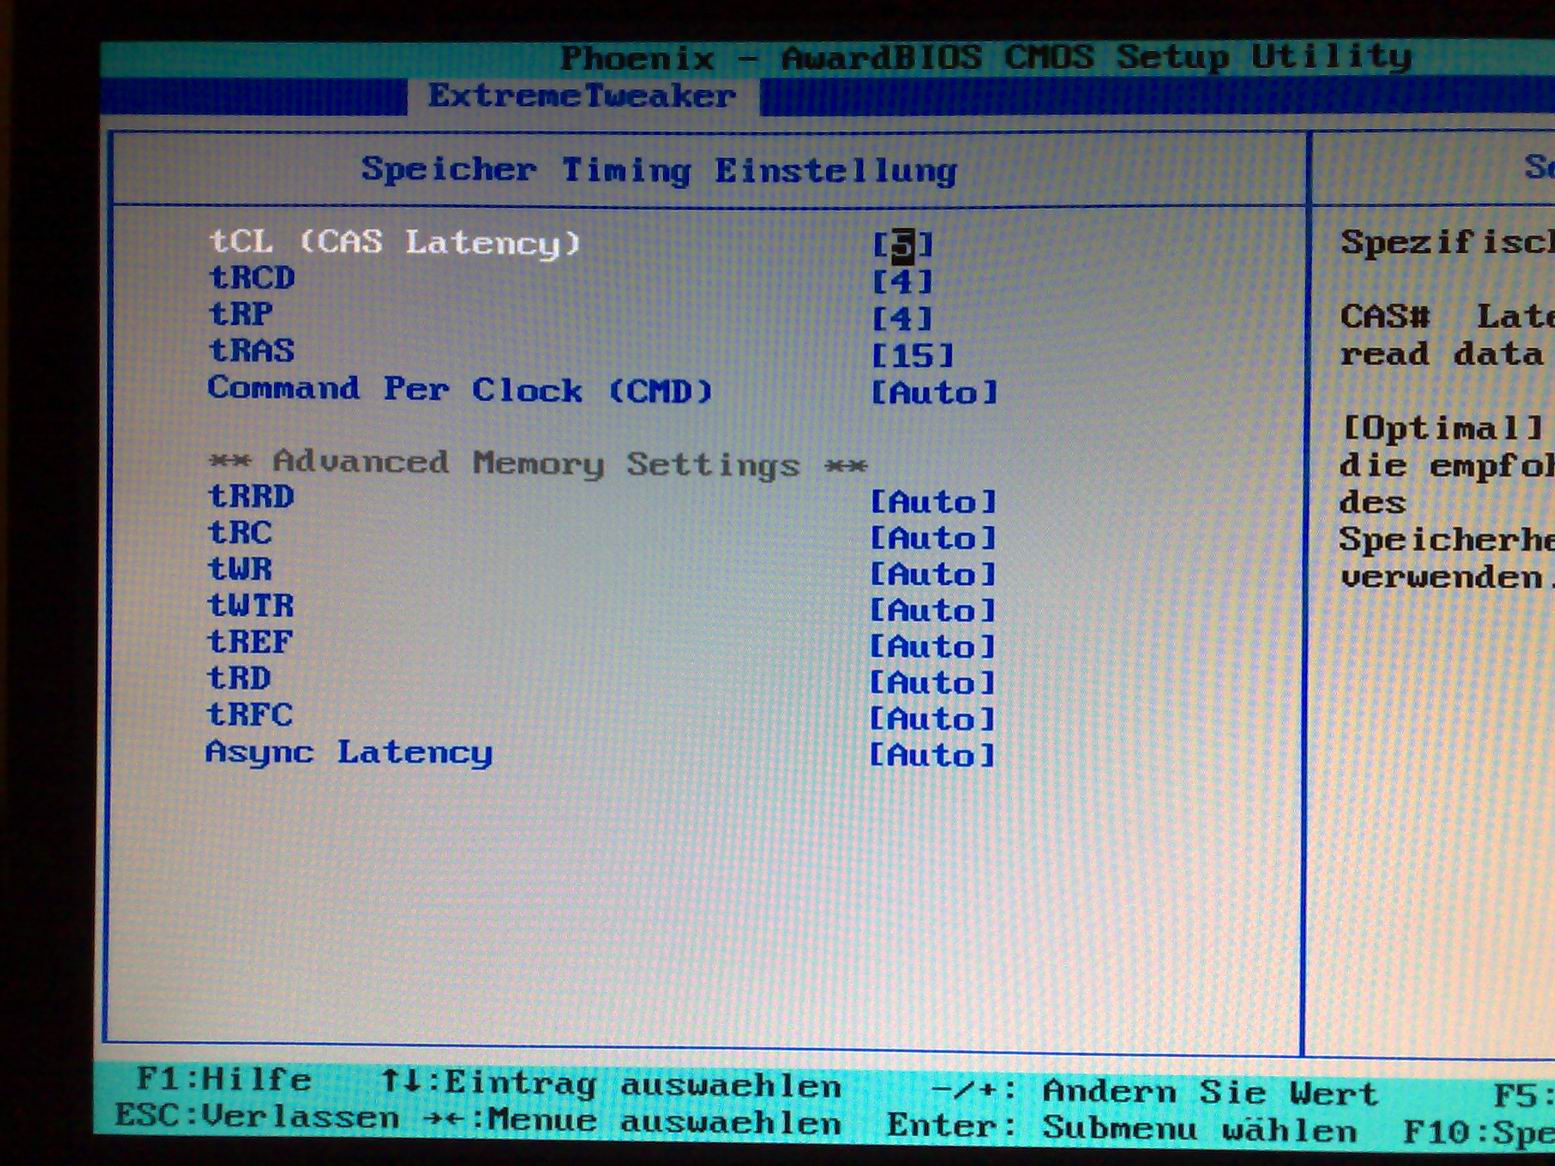Screen dimensions: 1555x1166
Task: Open the tRFC [Auto] value
Action: (x=932, y=718)
